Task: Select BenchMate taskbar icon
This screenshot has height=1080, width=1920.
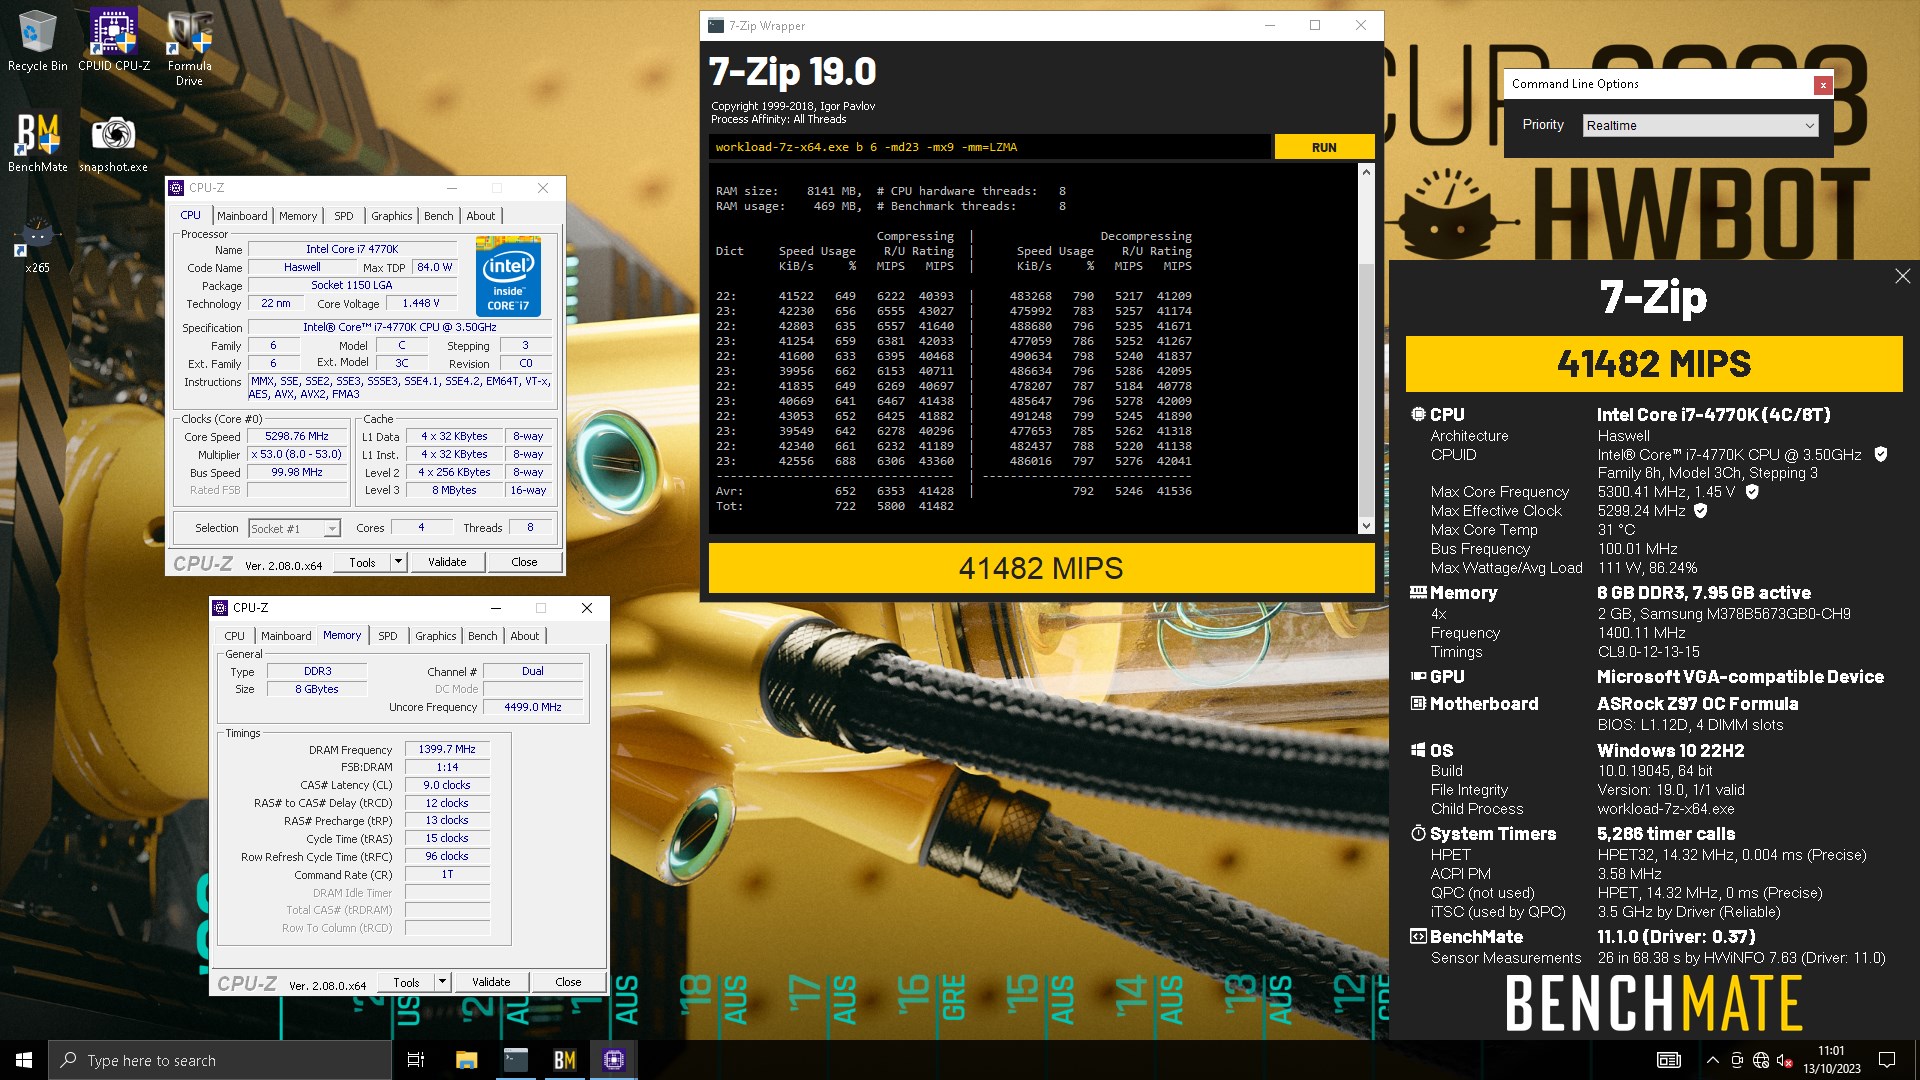Action: point(565,1060)
